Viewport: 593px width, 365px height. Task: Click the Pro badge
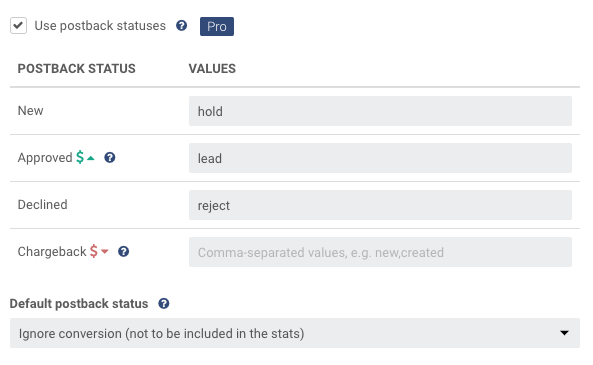217,26
